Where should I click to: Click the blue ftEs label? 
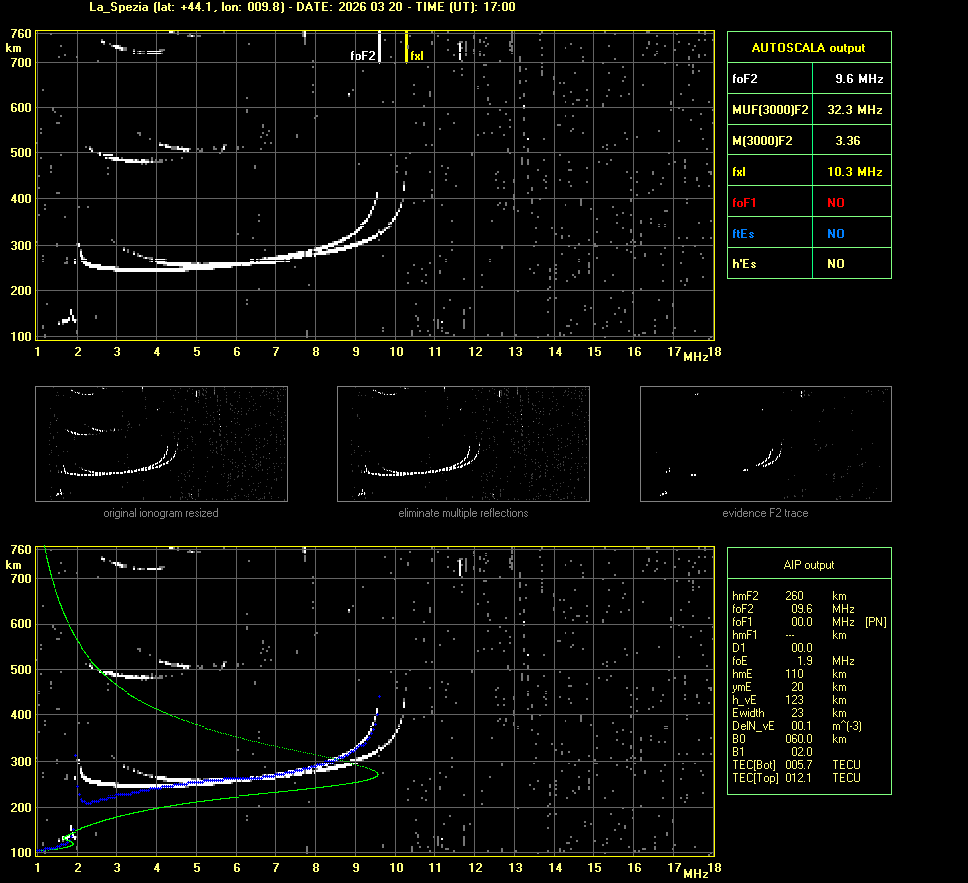745,233
